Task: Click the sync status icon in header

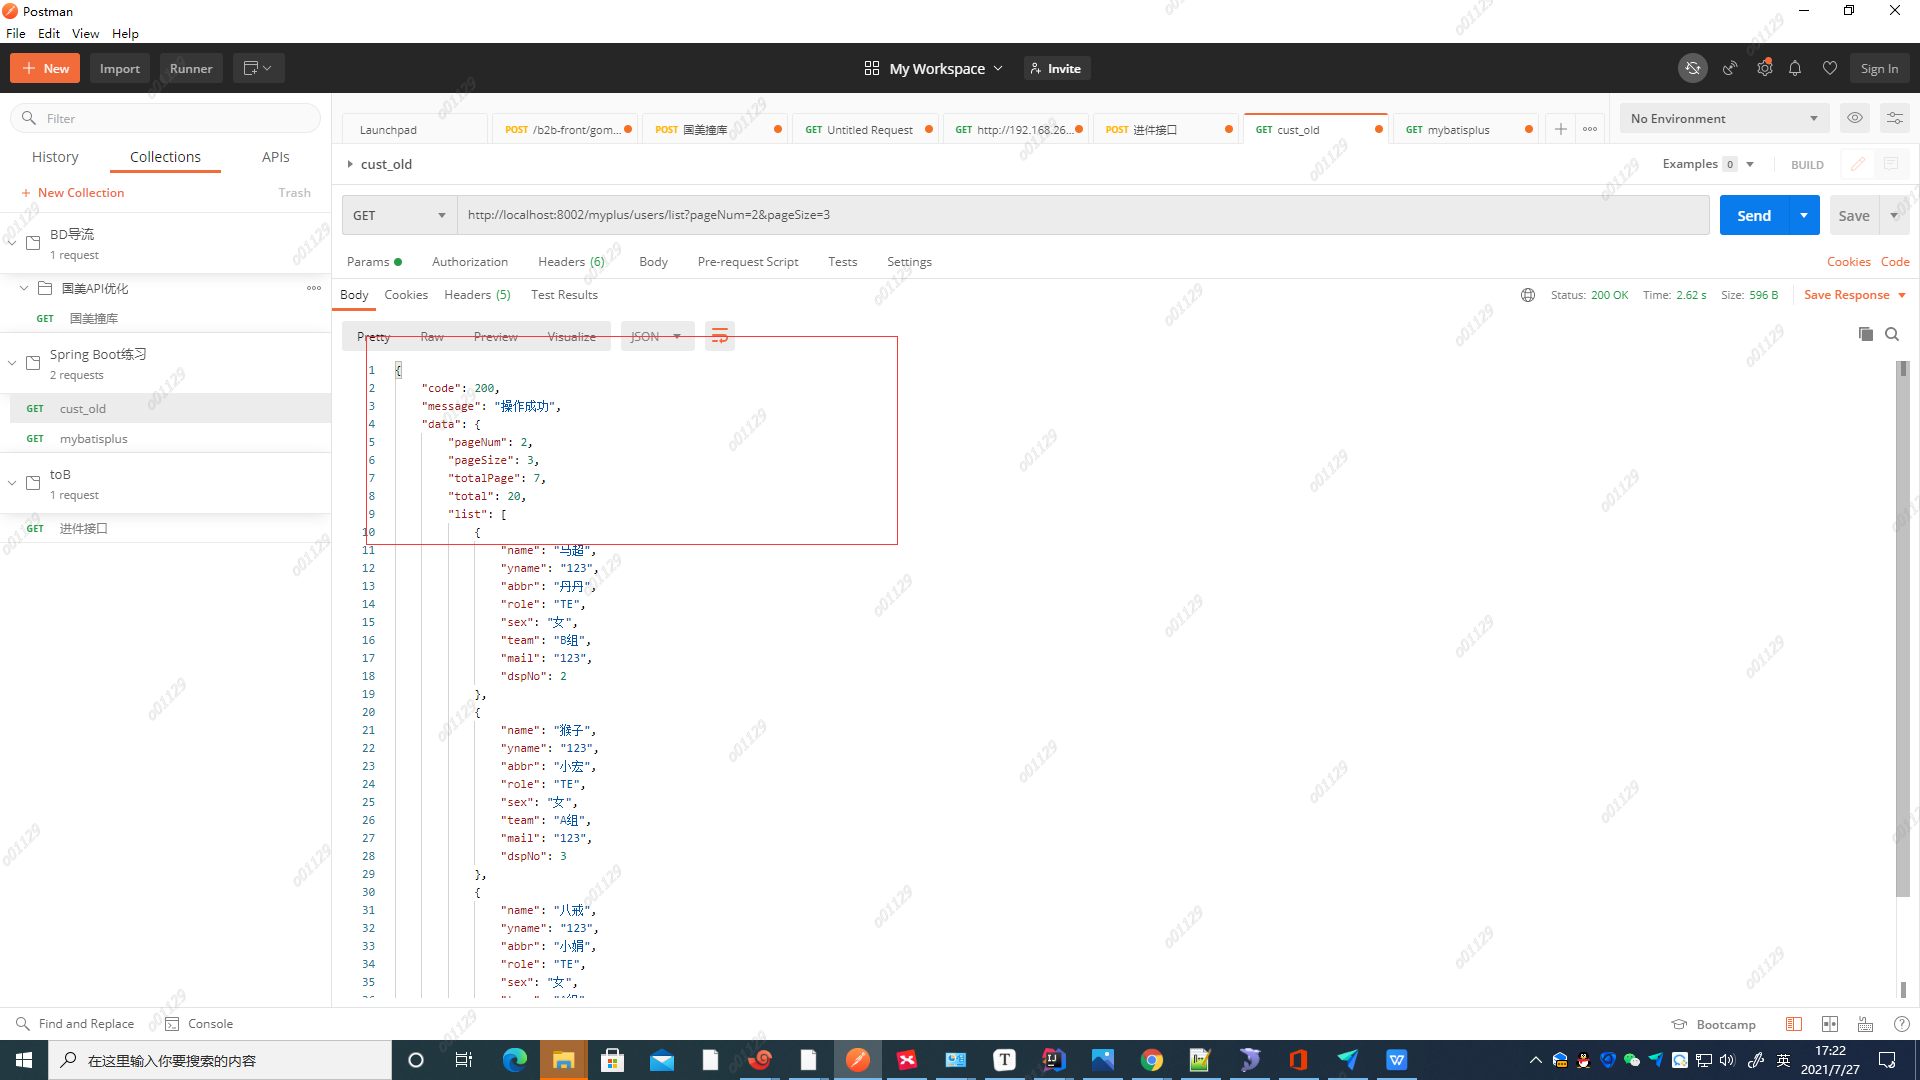Action: click(x=1692, y=68)
